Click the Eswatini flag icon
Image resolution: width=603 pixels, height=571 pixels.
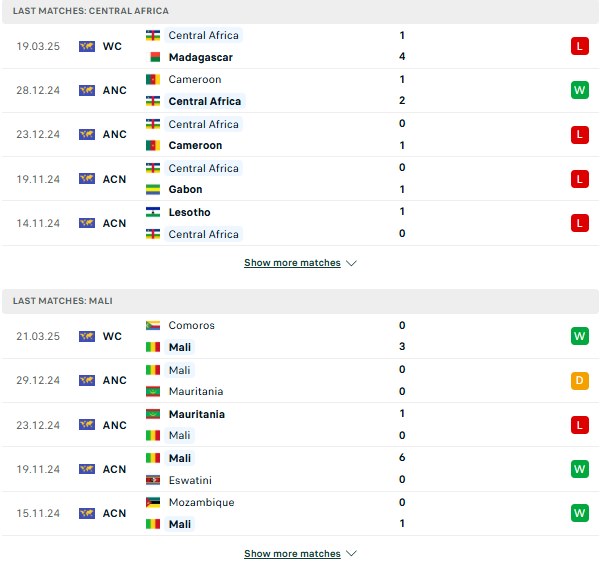click(x=154, y=482)
